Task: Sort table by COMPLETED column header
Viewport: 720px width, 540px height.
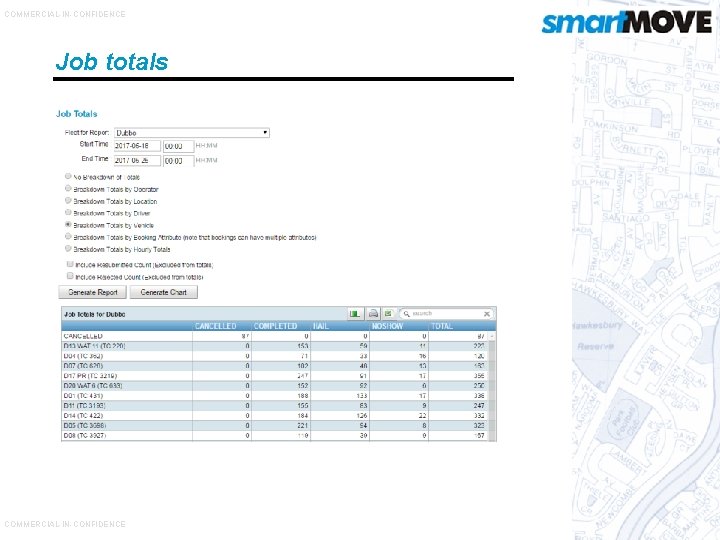Action: [276, 326]
